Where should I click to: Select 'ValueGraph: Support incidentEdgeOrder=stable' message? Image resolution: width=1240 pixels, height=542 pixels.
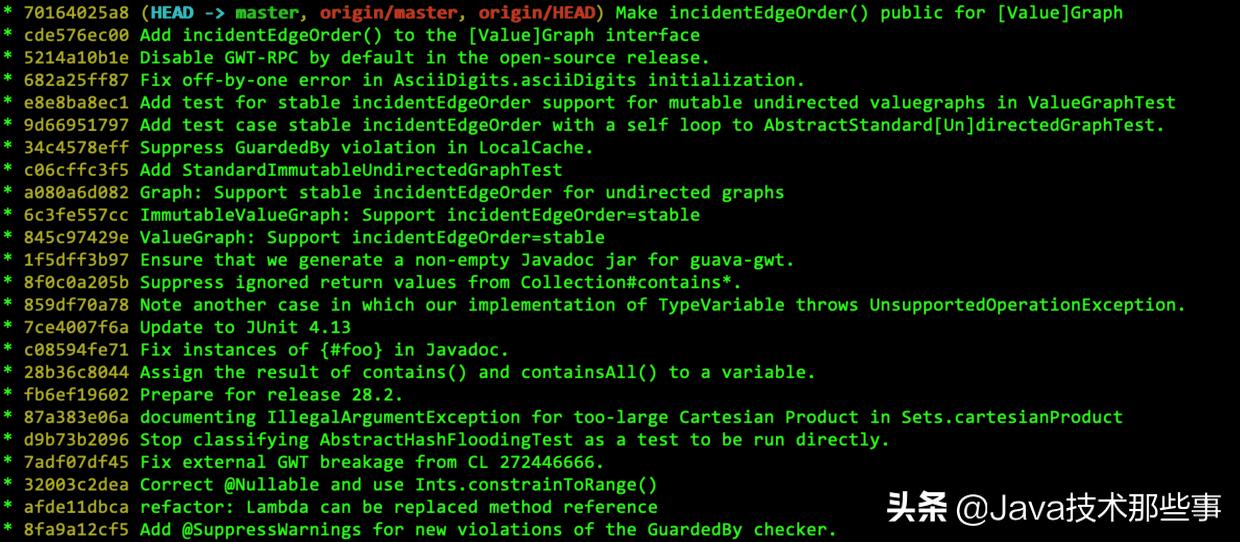tap(372, 238)
